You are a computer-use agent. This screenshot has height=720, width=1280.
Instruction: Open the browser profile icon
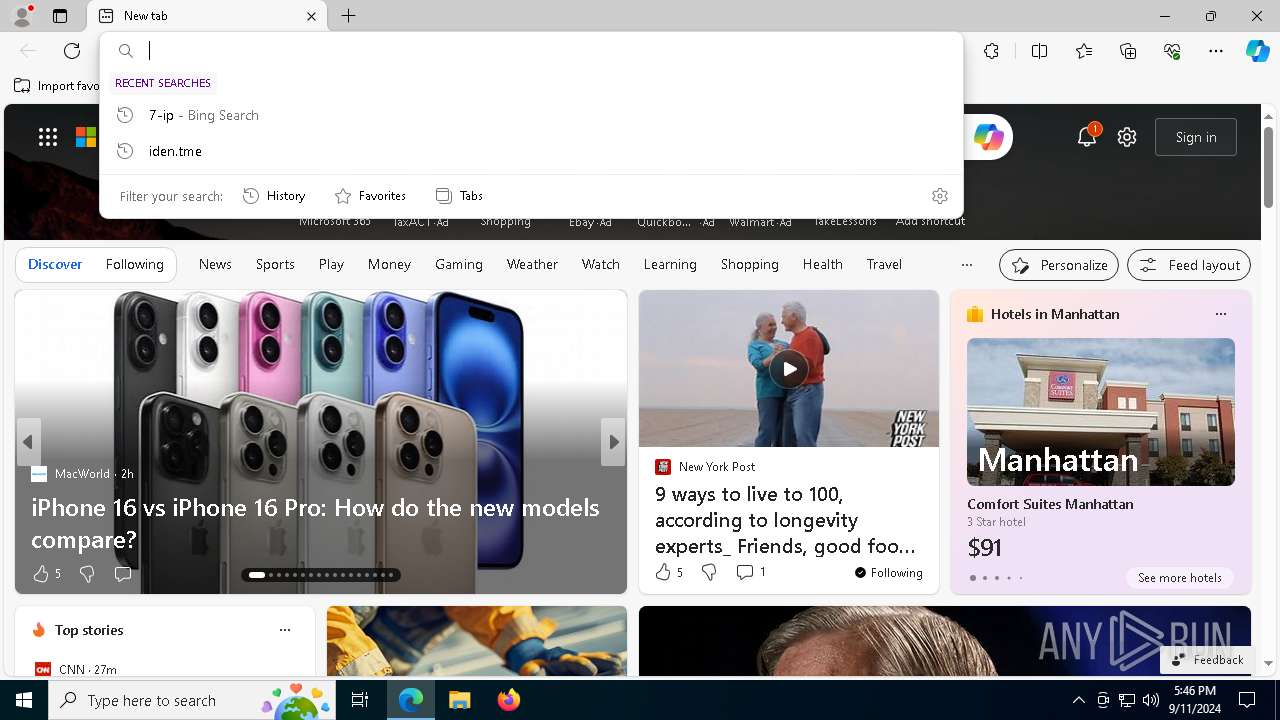coord(22,16)
